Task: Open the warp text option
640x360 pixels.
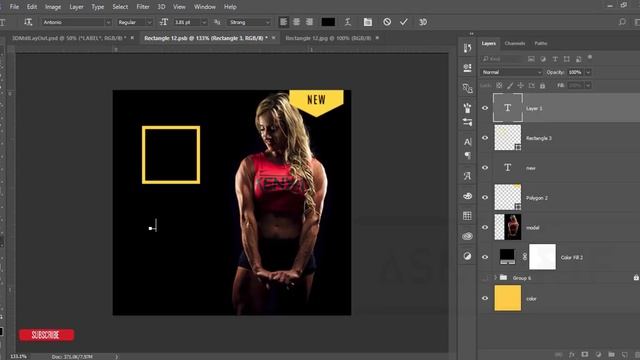Action: (x=348, y=22)
